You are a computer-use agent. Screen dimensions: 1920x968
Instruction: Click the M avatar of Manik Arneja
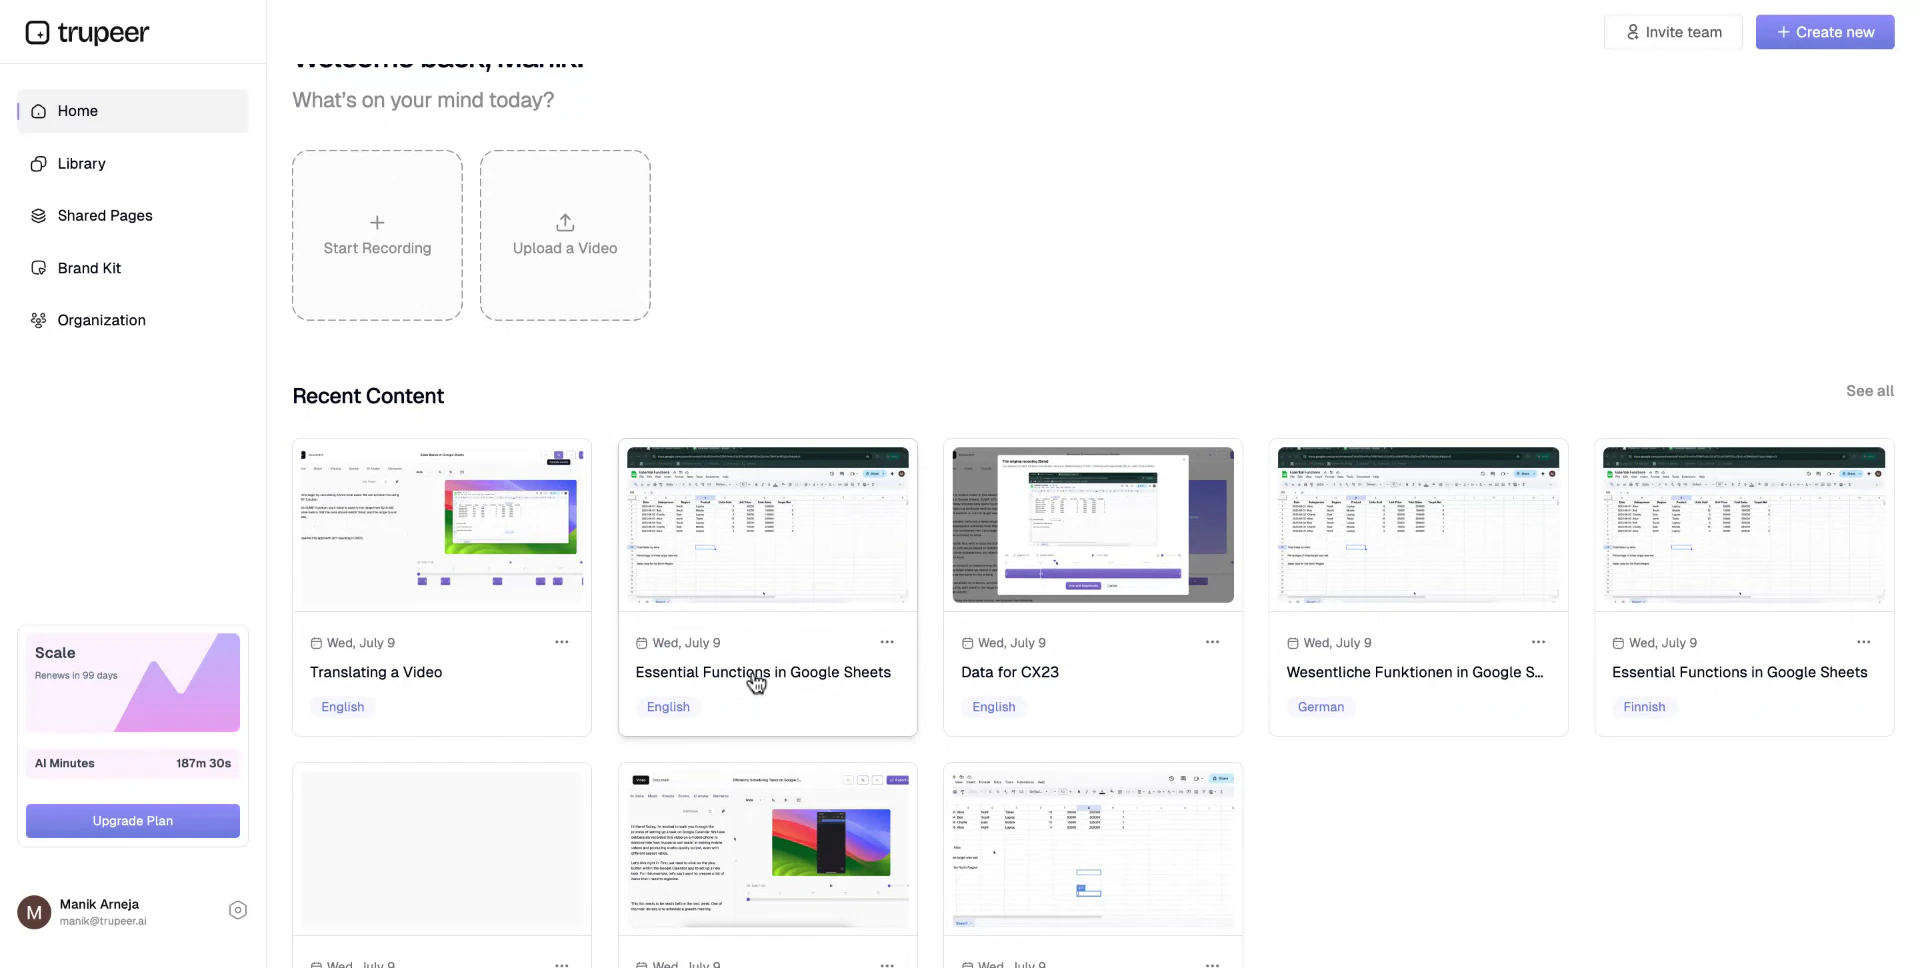34,911
